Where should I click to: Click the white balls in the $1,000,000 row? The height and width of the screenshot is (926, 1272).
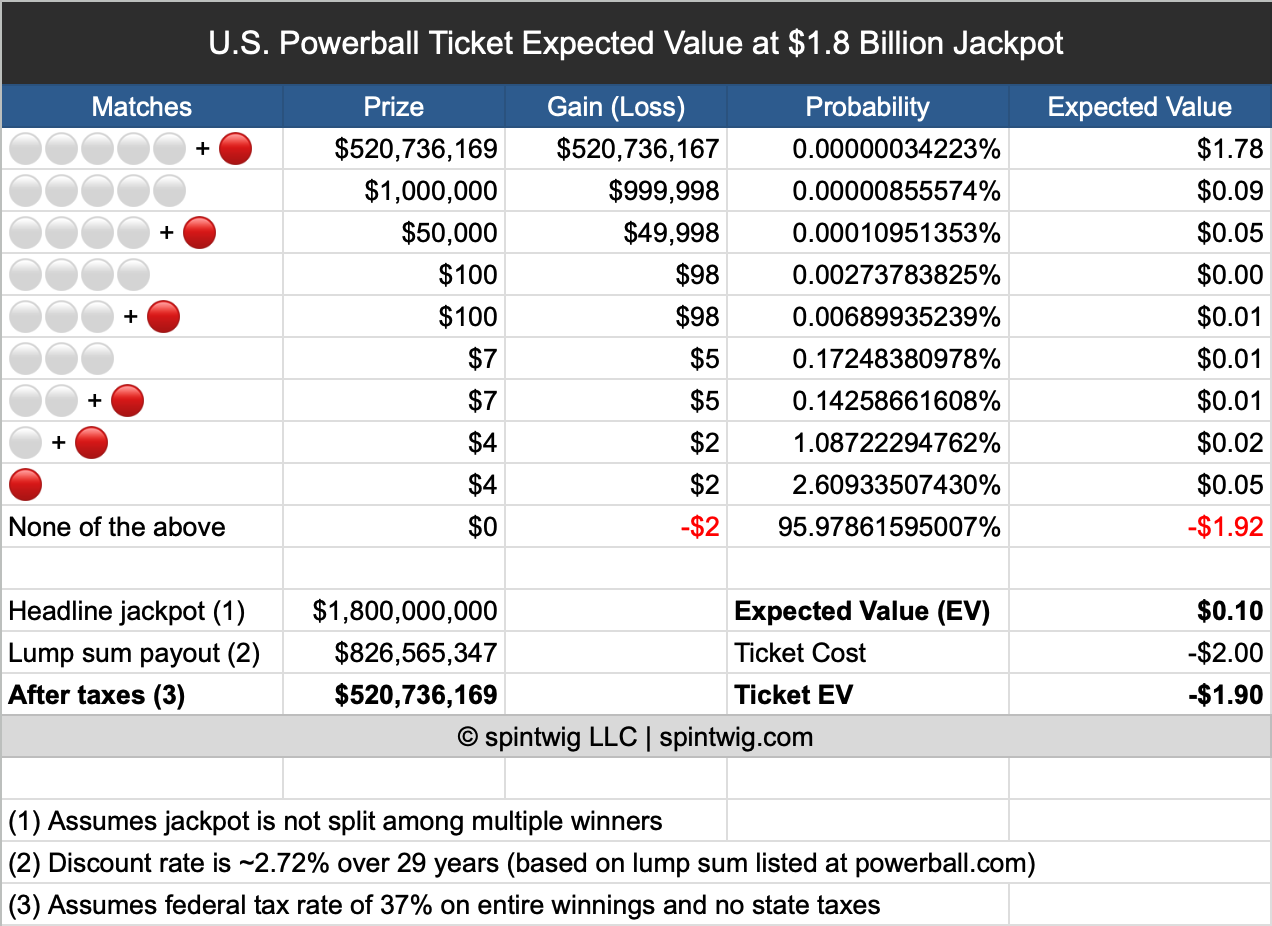click(97, 191)
